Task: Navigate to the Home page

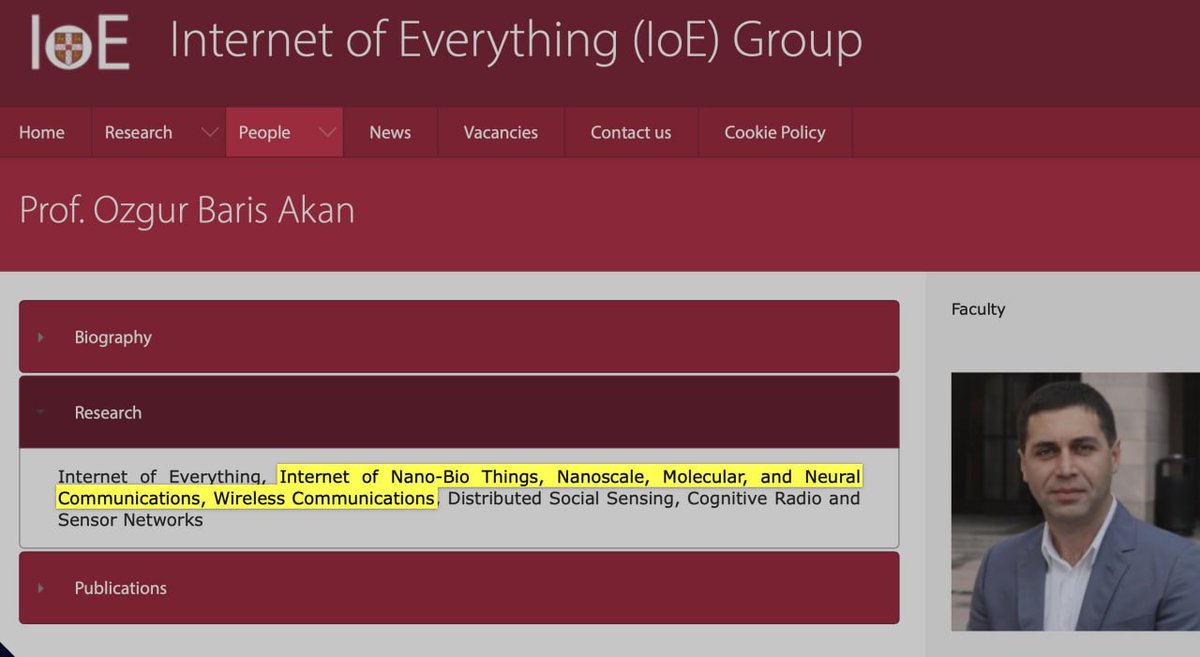Action: pyautogui.click(x=41, y=132)
